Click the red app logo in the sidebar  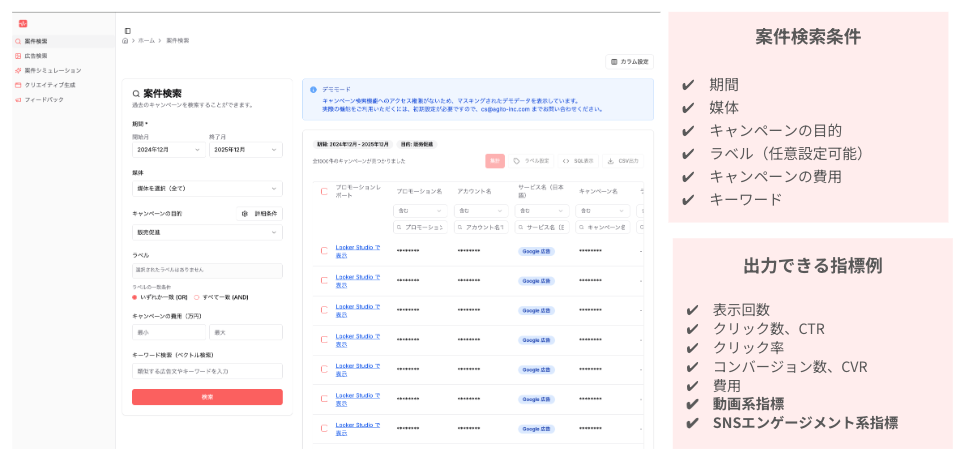(x=23, y=24)
